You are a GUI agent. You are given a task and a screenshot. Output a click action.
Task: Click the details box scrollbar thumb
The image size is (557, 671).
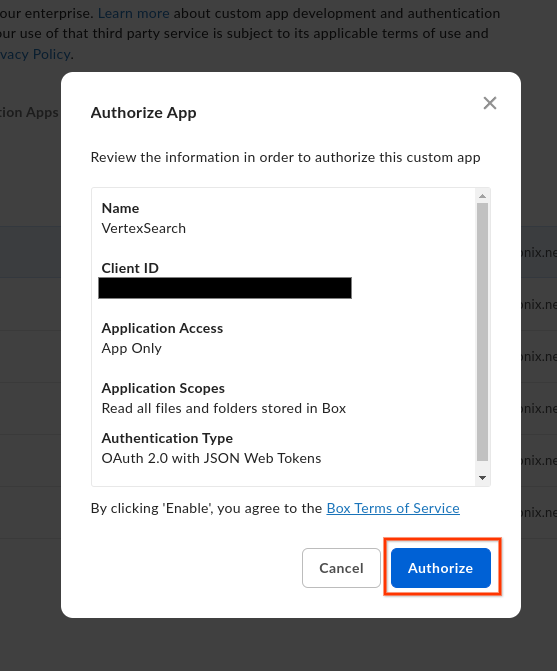coord(482,332)
